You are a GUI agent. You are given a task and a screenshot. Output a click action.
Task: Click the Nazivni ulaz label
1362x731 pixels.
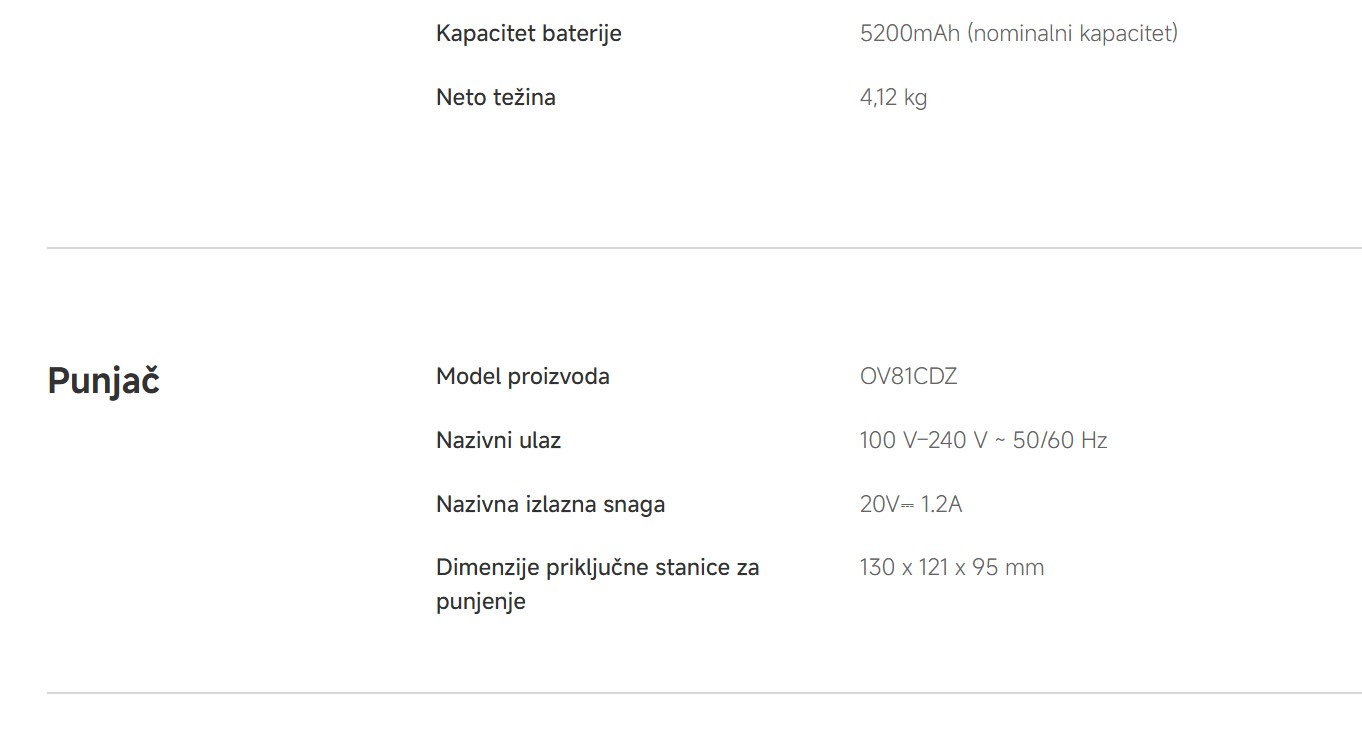point(498,440)
